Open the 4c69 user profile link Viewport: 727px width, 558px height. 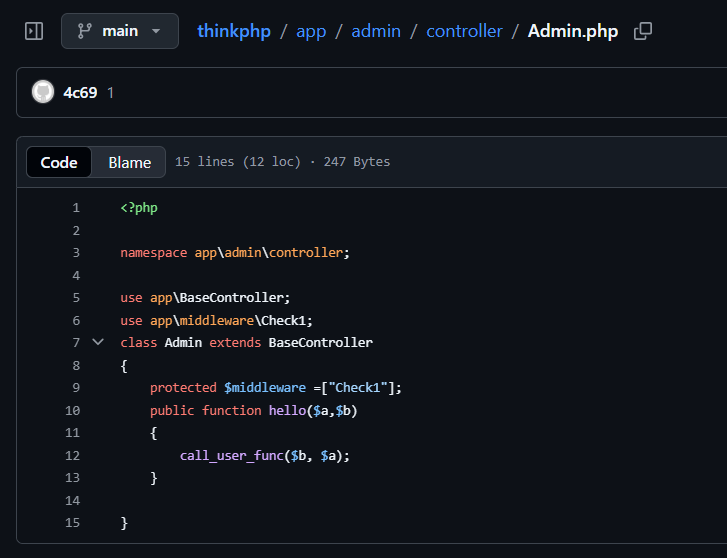80,92
